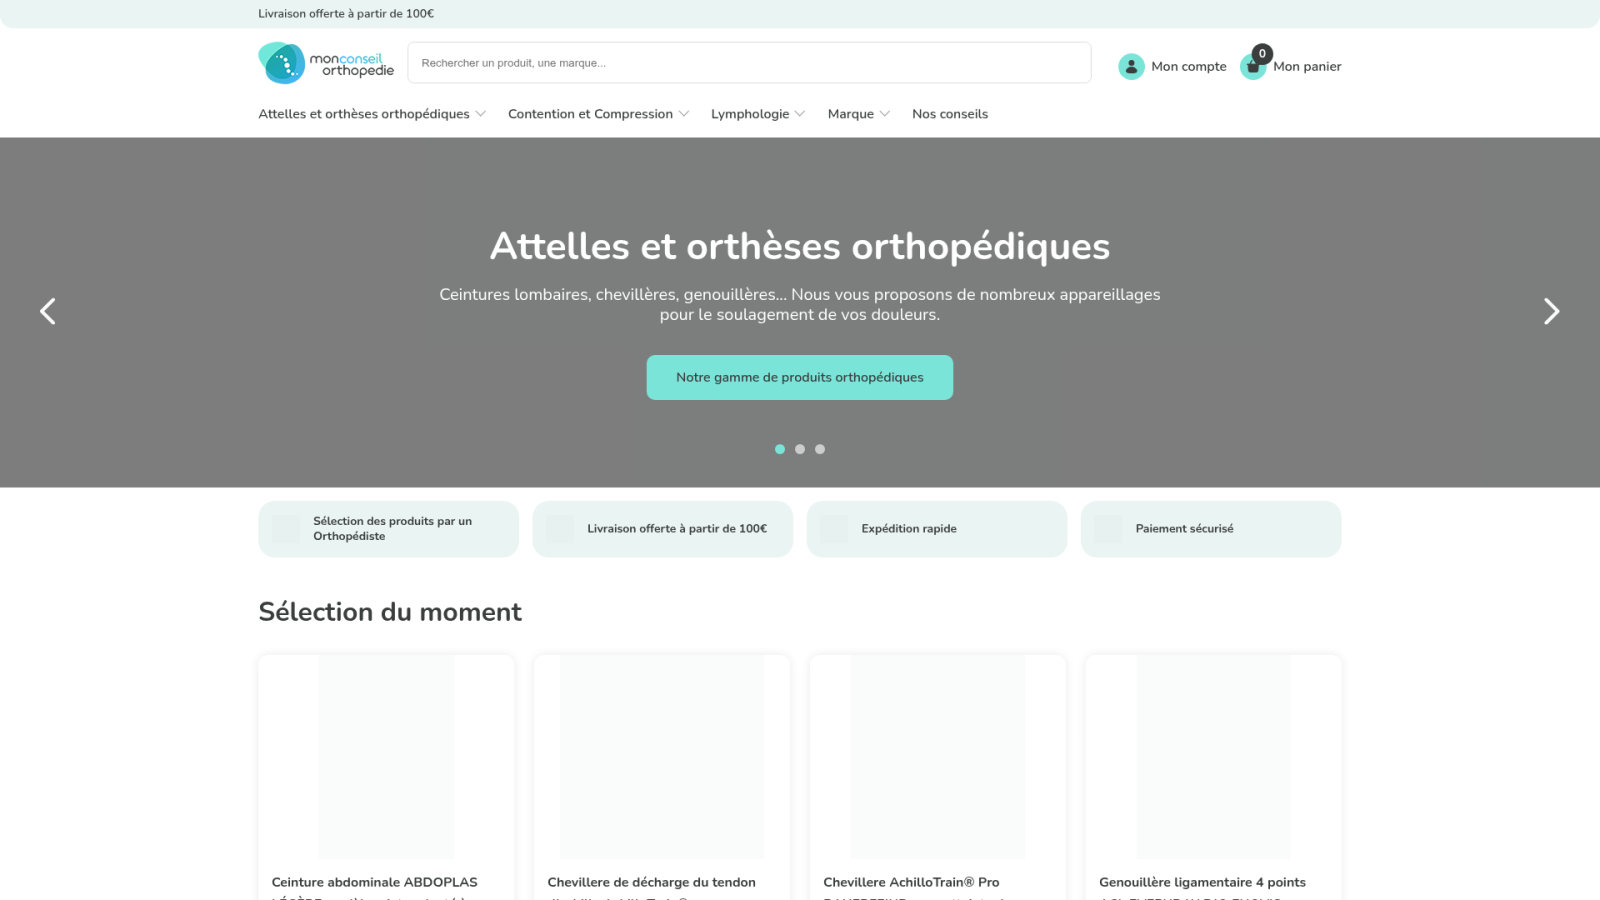Click top banner Livraison offerte text
1600x900 pixels.
346,14
